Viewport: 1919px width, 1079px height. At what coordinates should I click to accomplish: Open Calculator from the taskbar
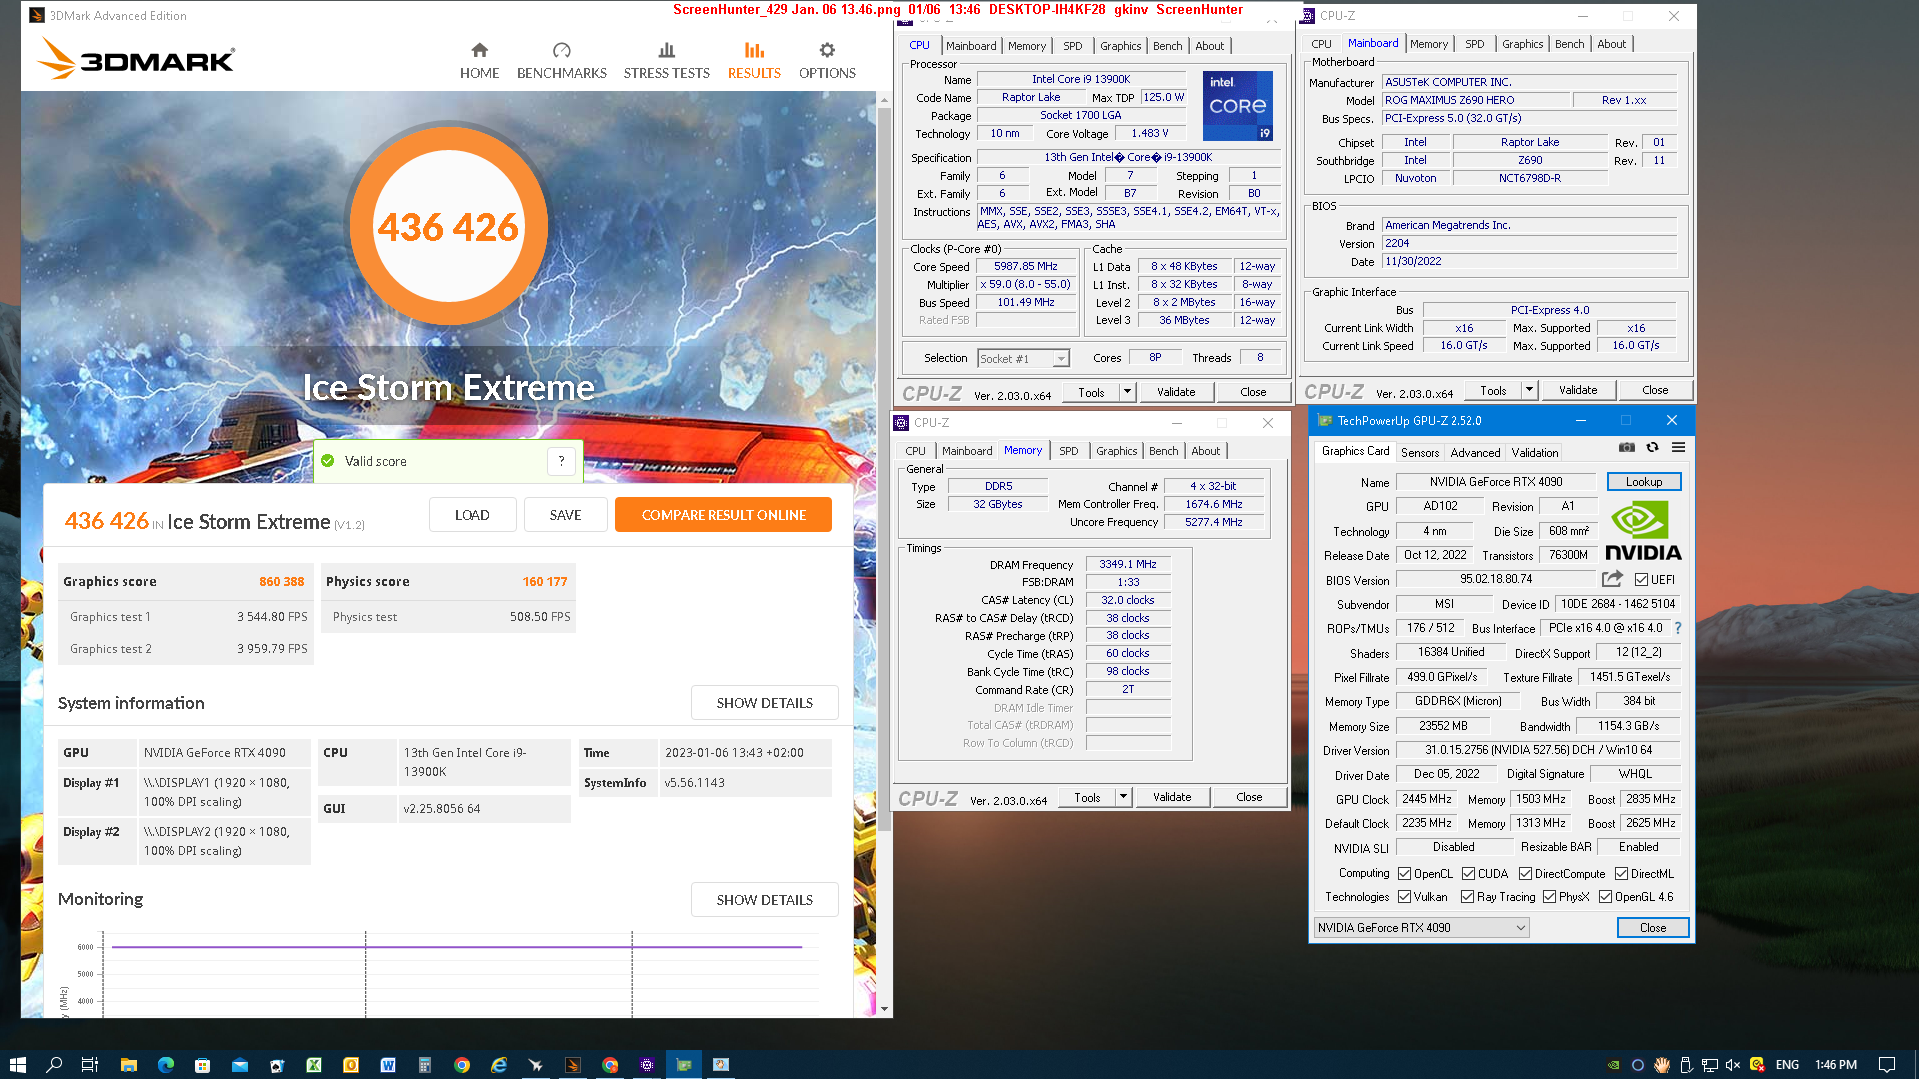(425, 1065)
